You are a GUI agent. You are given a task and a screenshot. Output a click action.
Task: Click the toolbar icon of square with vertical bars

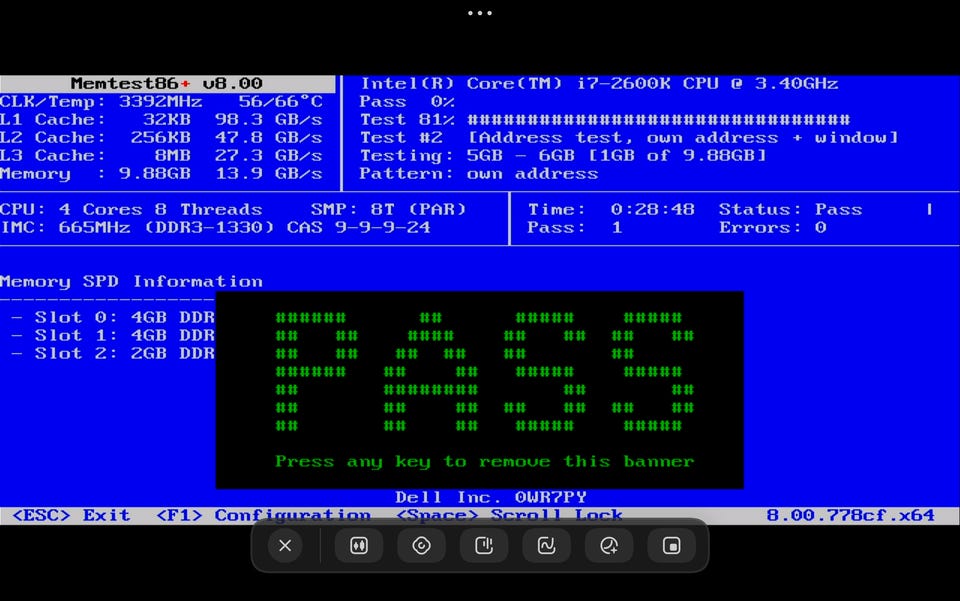(484, 545)
